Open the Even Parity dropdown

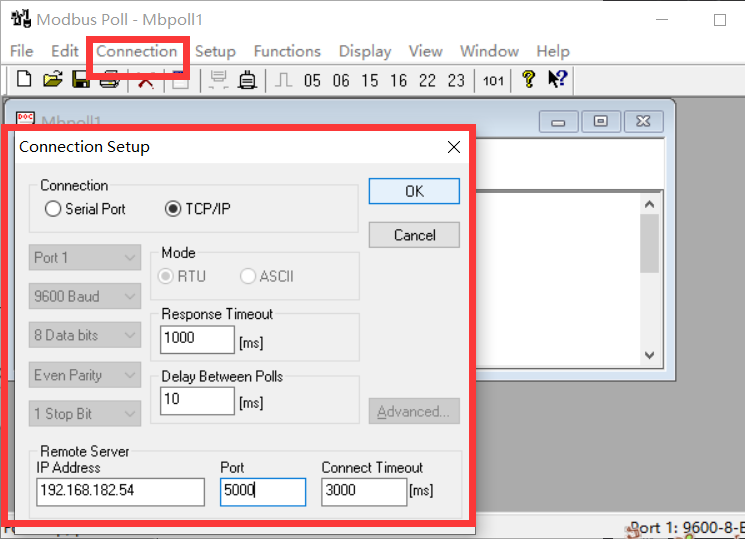point(85,375)
